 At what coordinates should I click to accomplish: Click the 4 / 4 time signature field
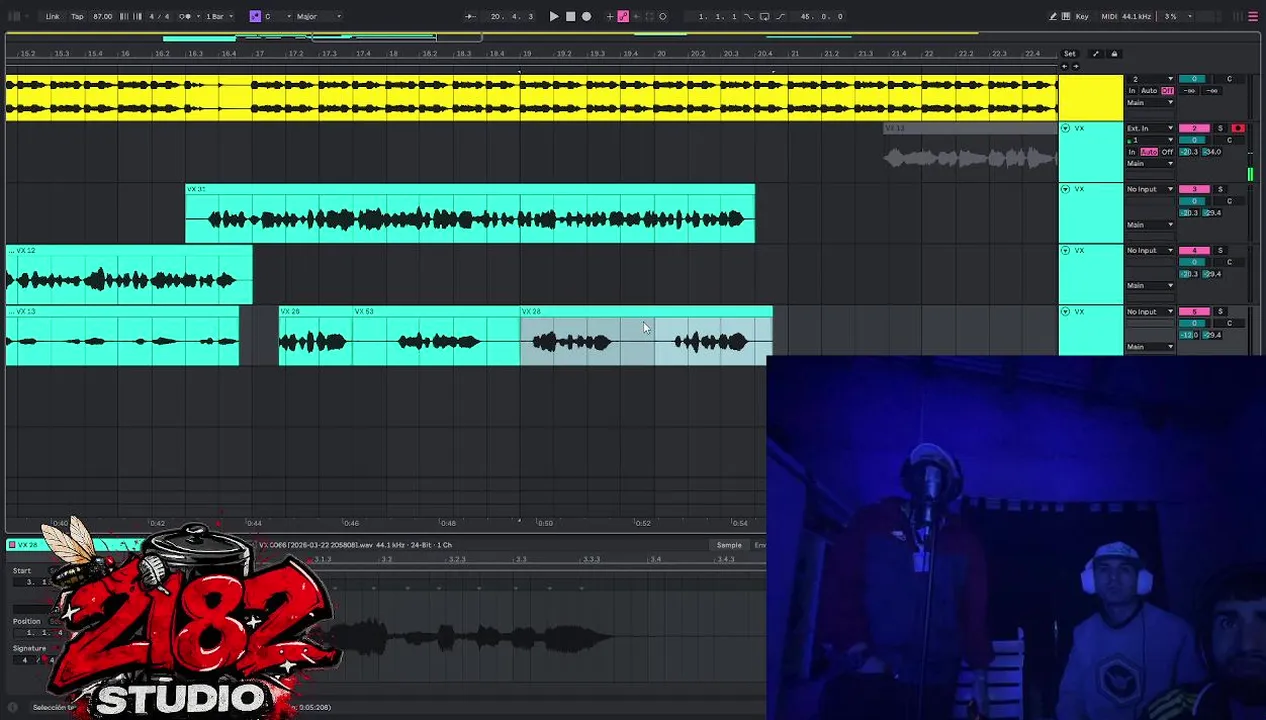click(159, 16)
